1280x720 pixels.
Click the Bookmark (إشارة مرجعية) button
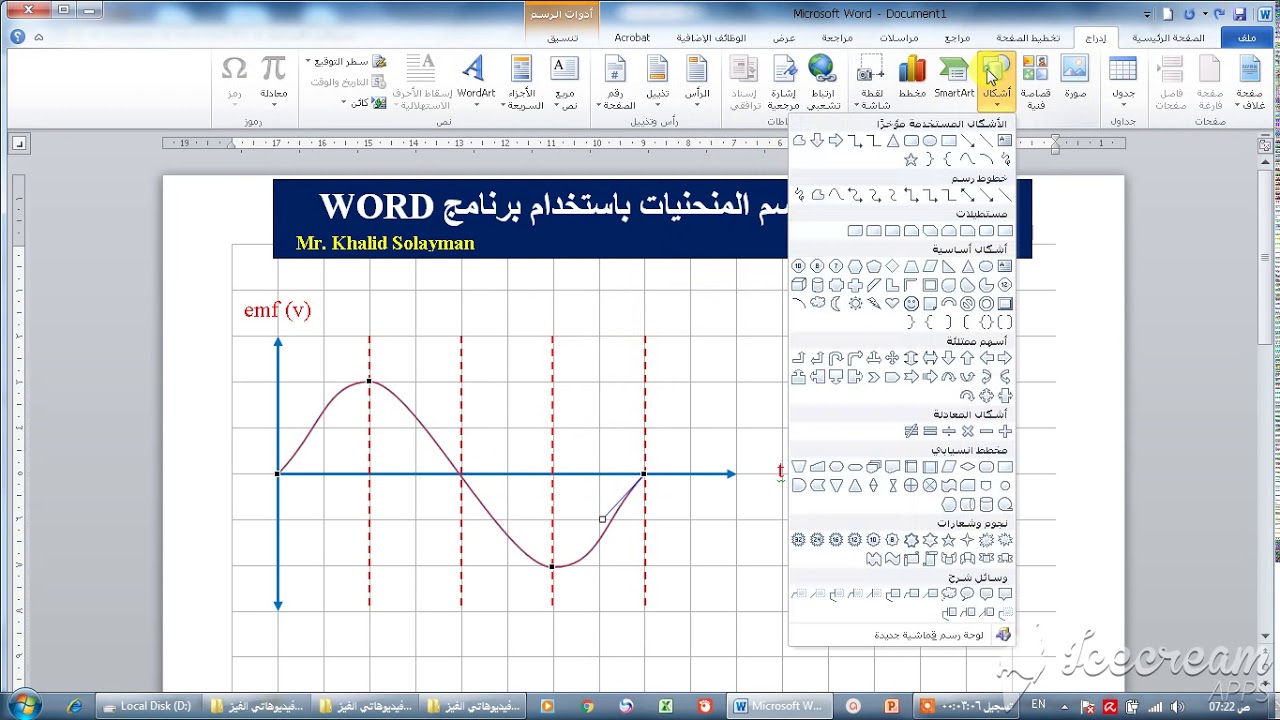[784, 82]
